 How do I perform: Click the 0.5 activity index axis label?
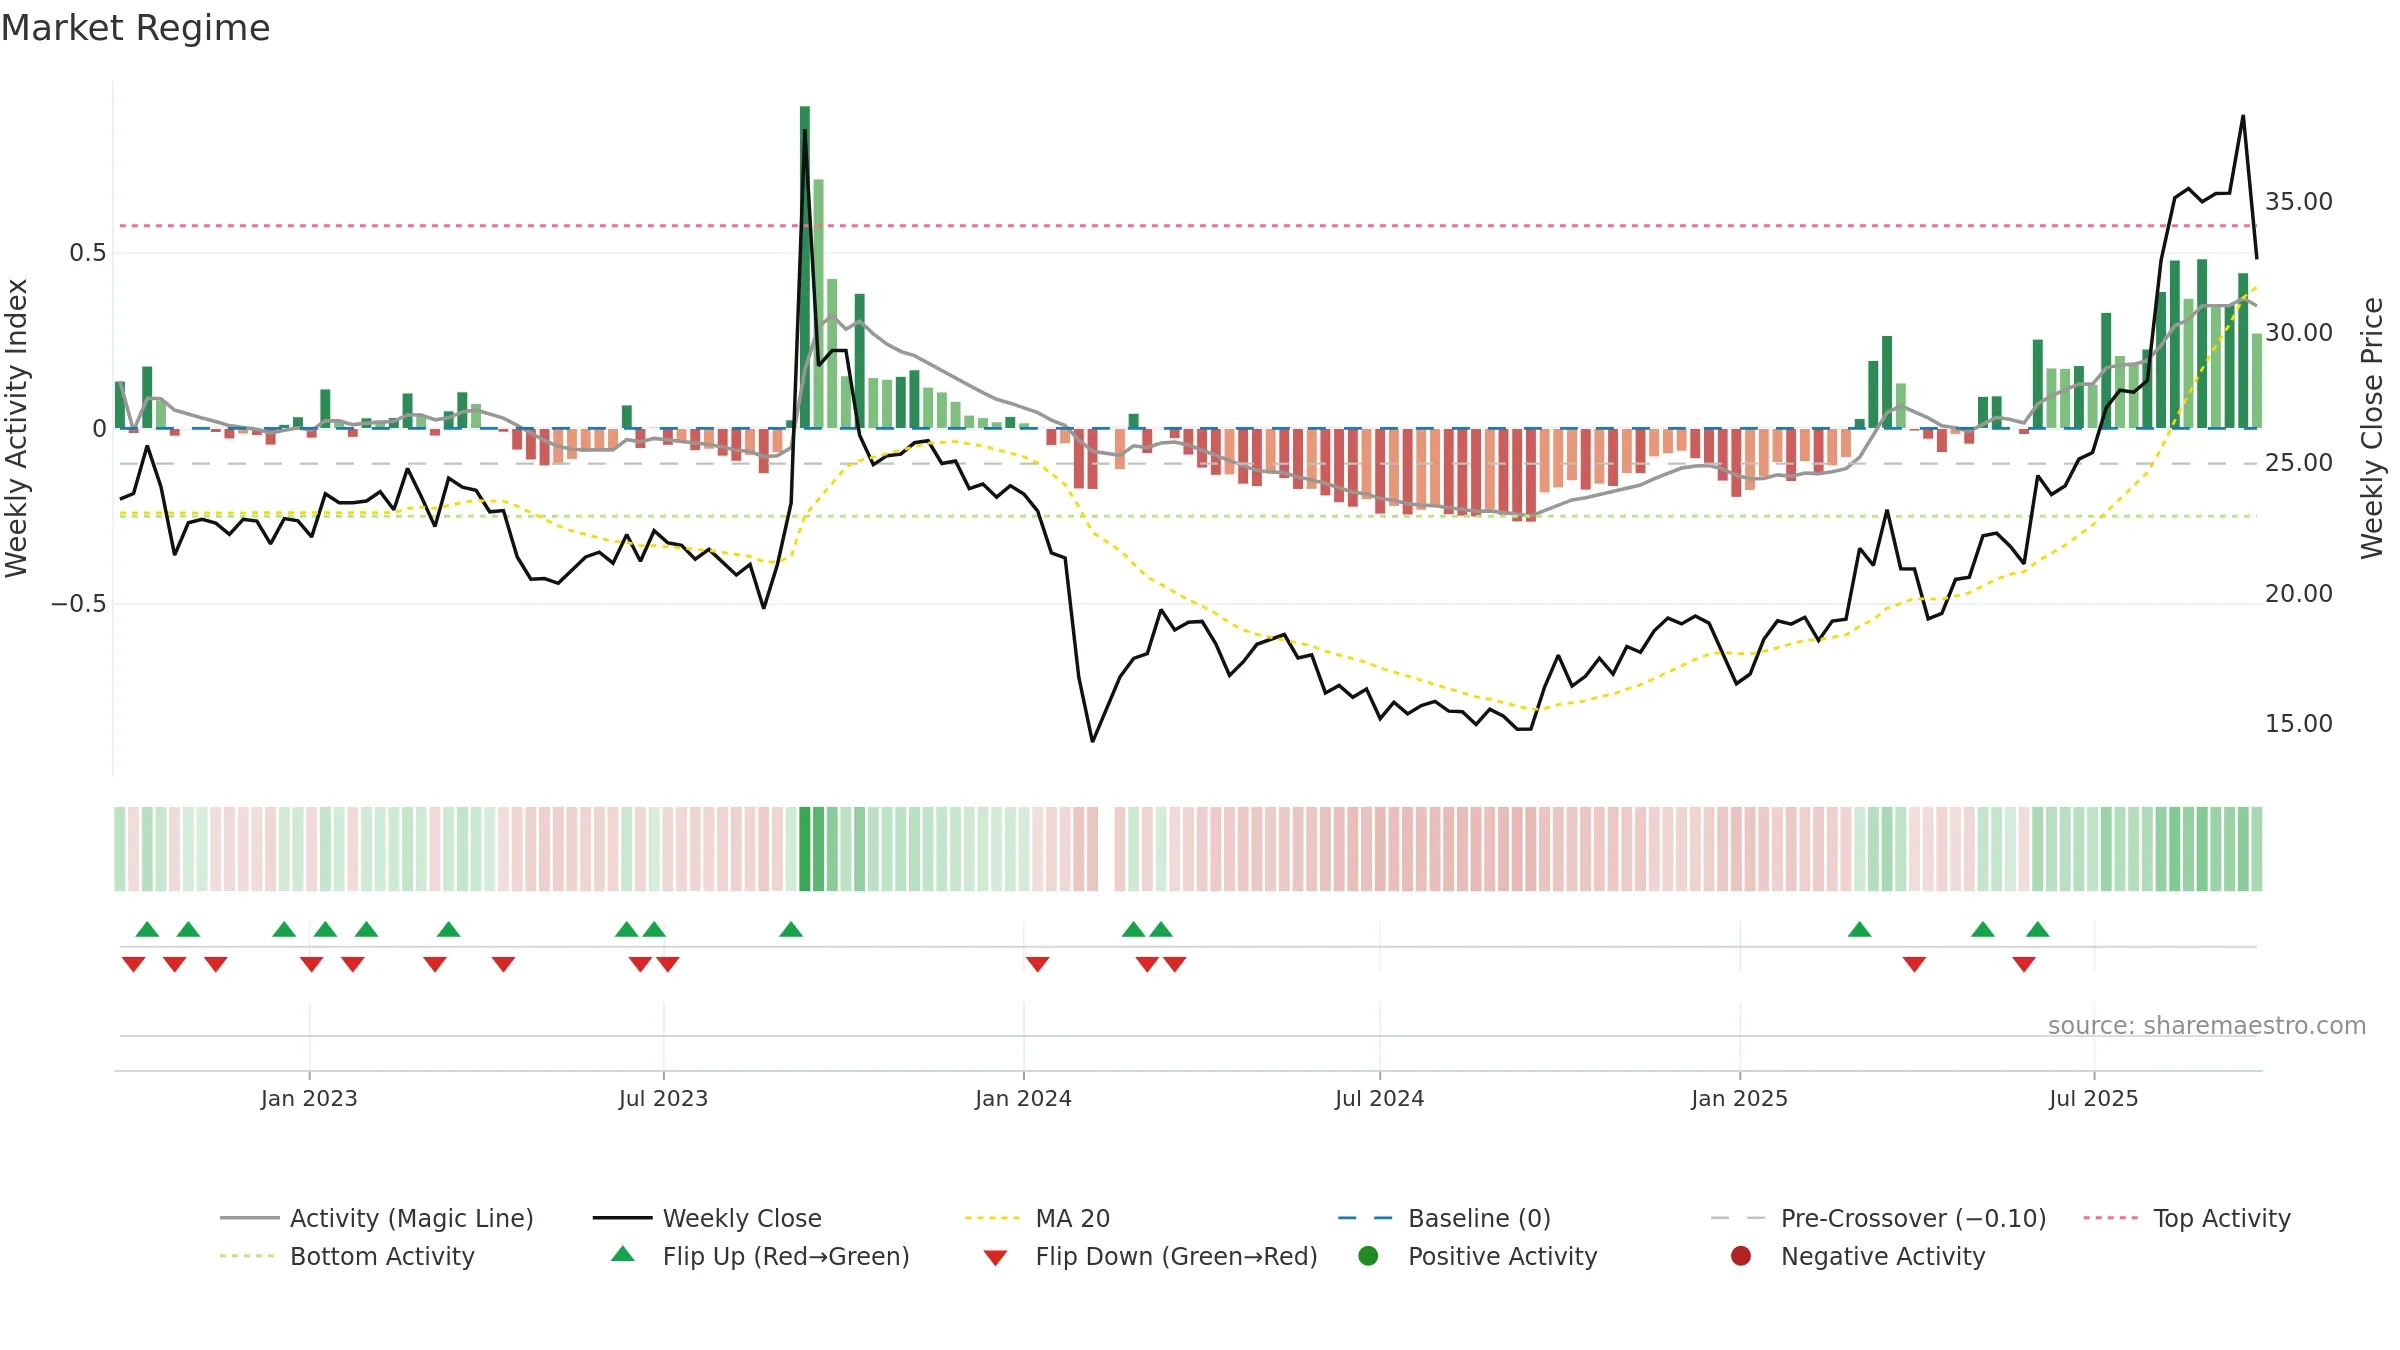click(87, 252)
